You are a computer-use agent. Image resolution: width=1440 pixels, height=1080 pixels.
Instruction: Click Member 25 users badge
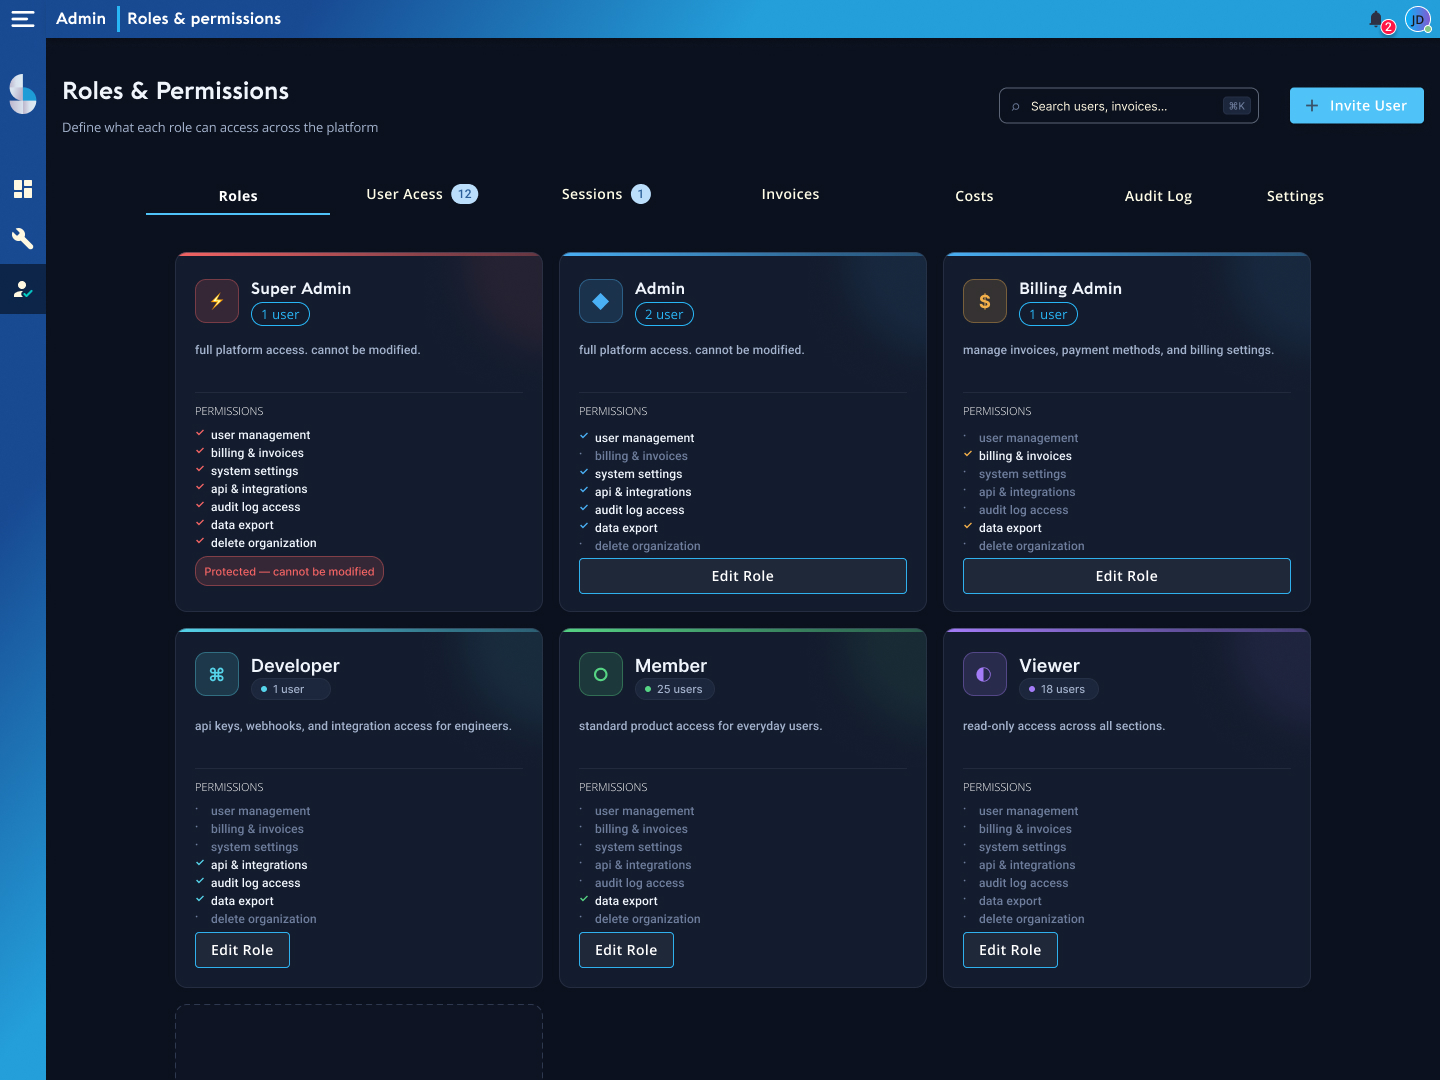pyautogui.click(x=675, y=689)
